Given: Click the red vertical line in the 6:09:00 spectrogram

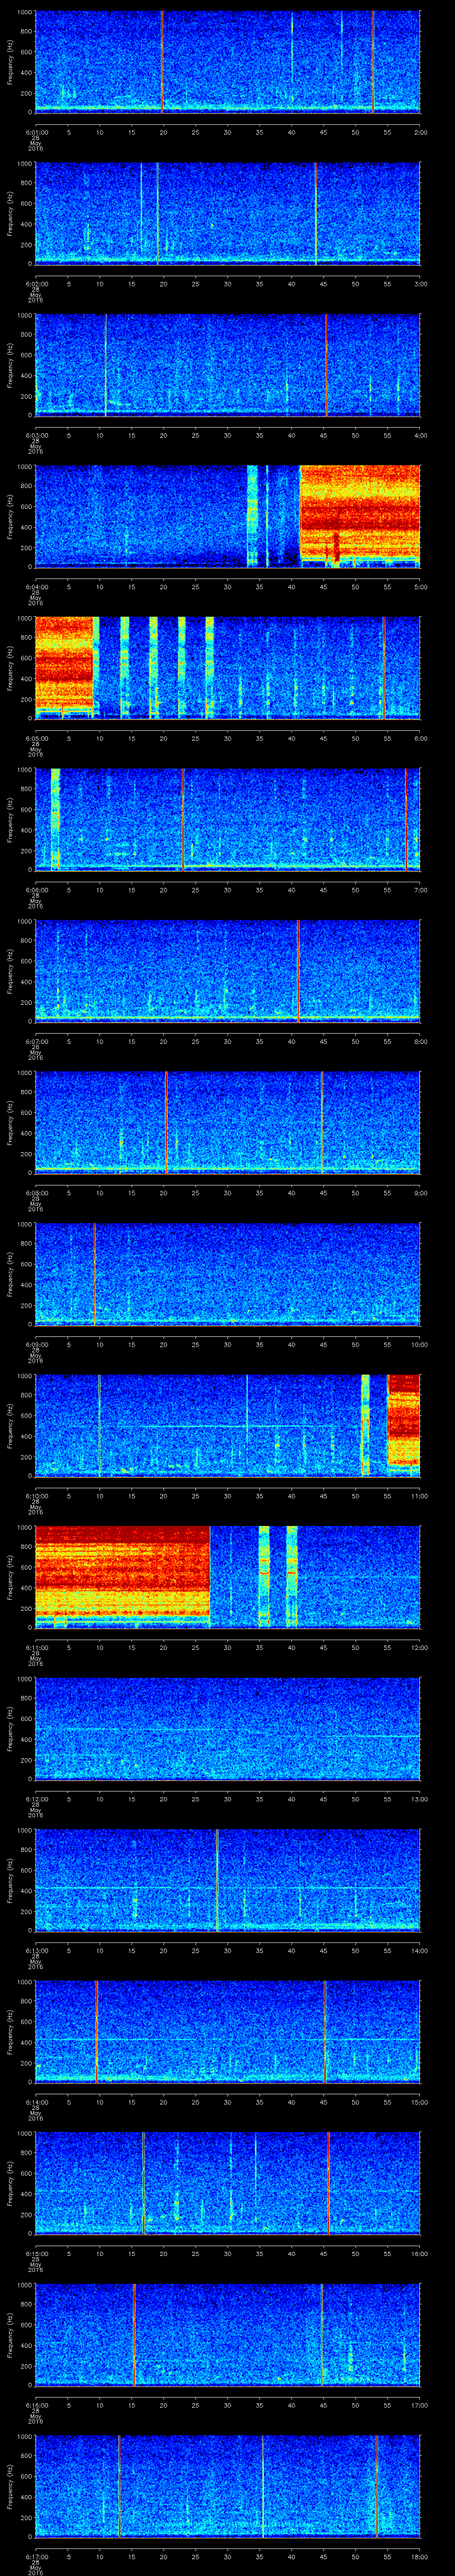Looking at the screenshot, I should click(94, 1274).
